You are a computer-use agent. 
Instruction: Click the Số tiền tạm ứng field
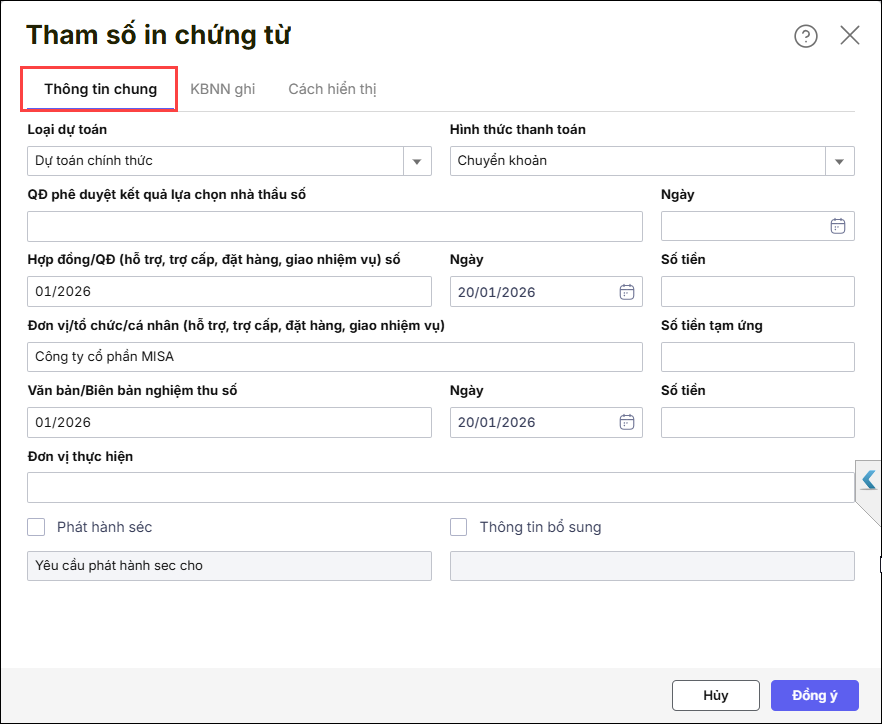coord(757,357)
